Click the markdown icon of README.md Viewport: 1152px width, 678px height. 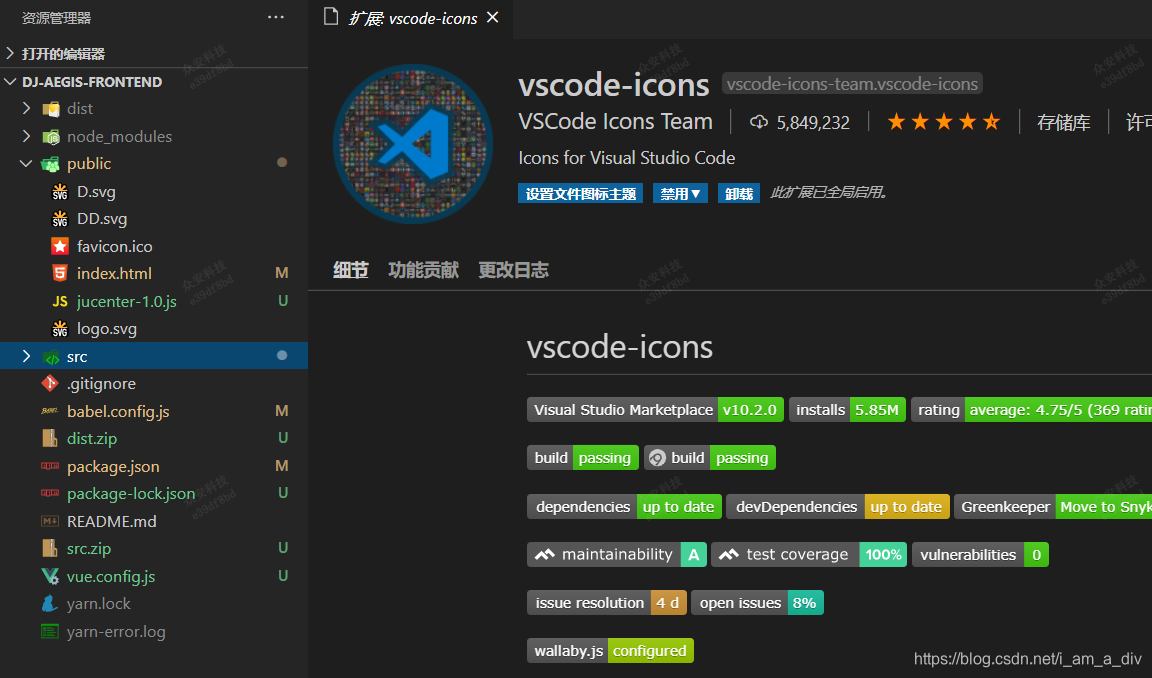tap(50, 521)
